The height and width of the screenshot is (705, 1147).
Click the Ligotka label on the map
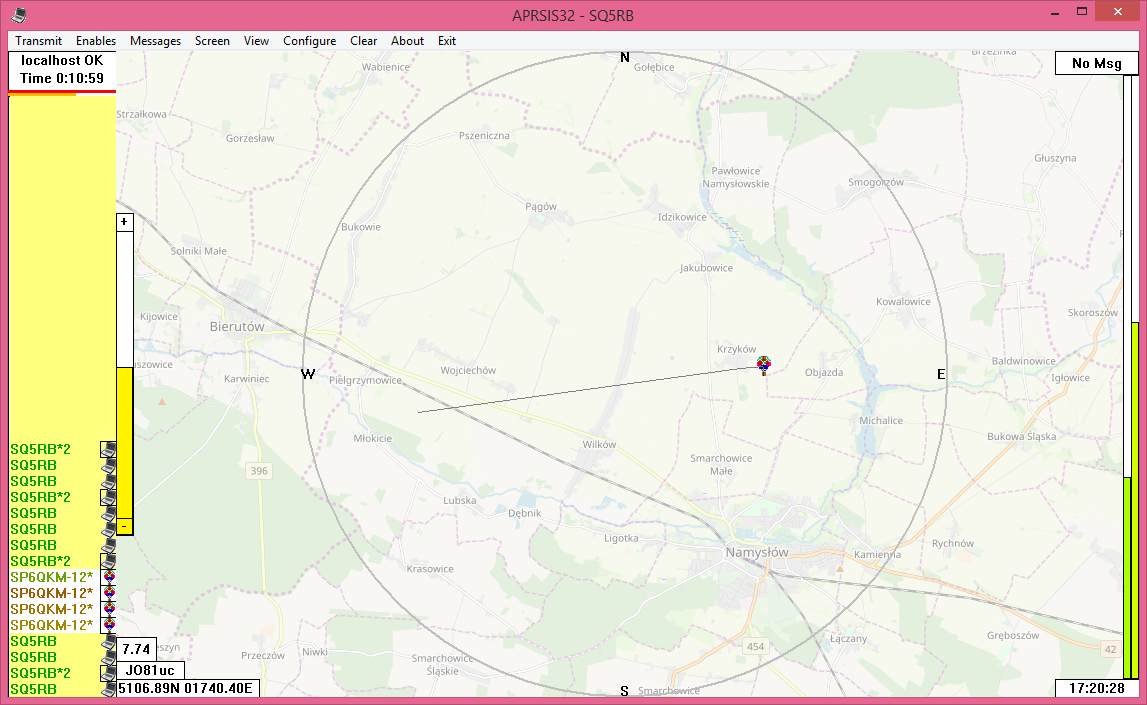(x=621, y=538)
